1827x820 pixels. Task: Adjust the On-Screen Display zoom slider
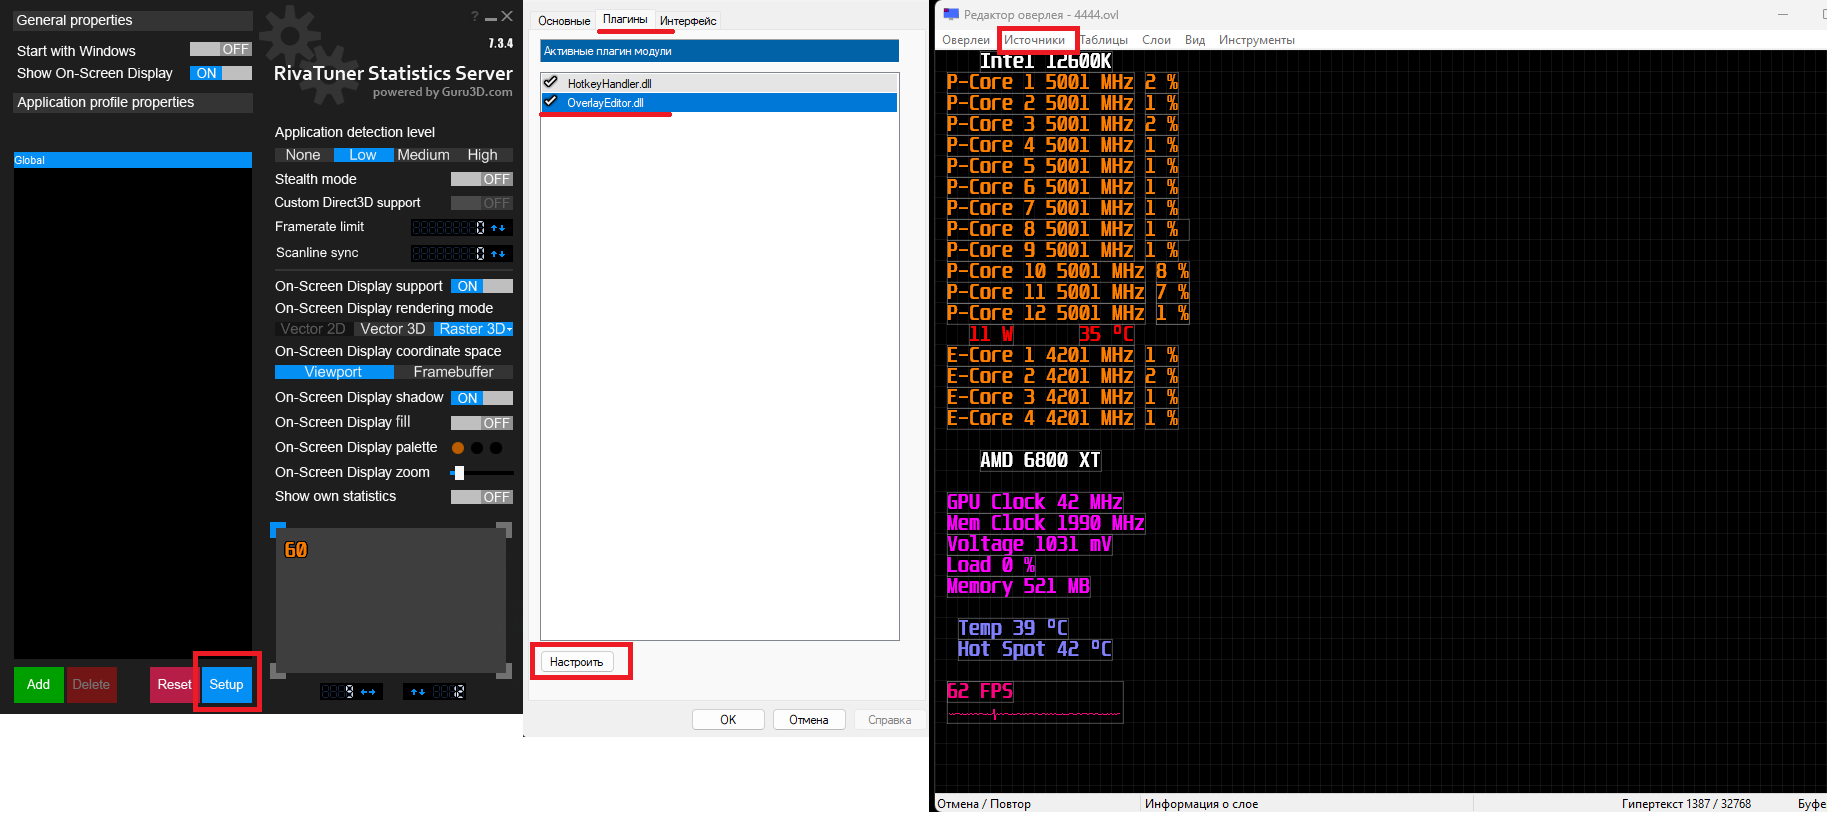click(x=459, y=473)
